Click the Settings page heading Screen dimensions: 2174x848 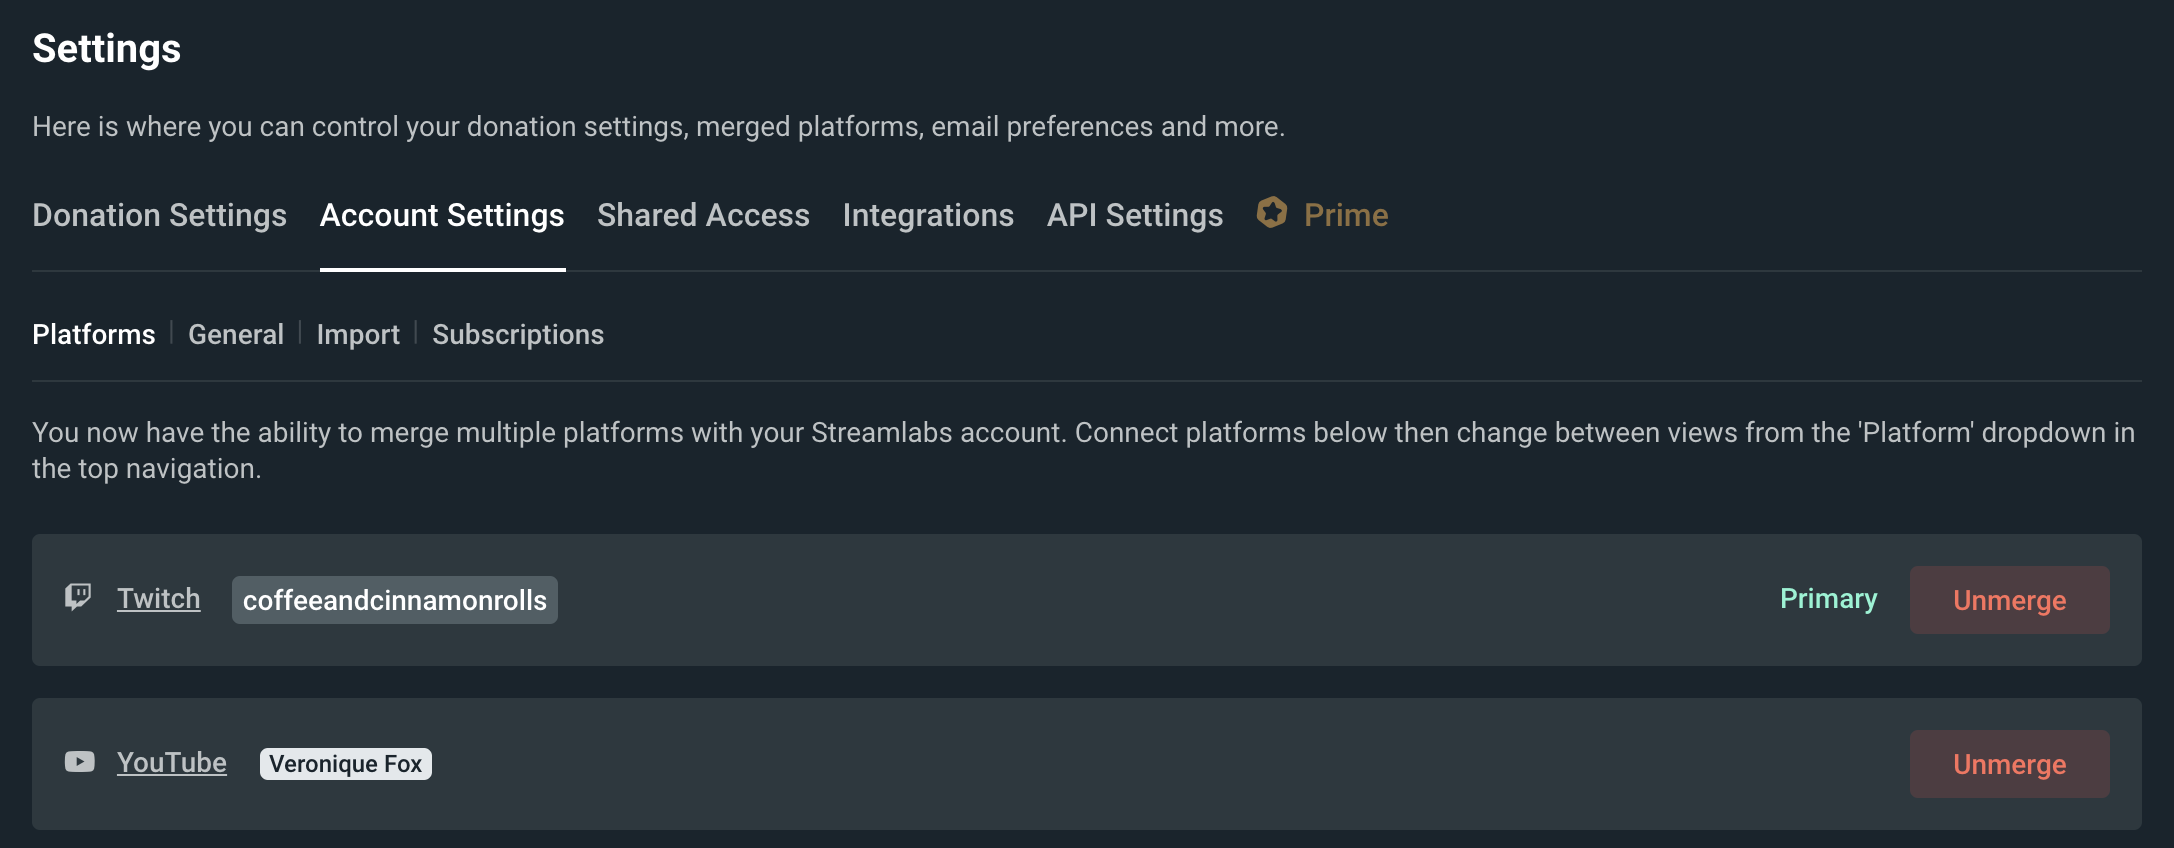[x=107, y=48]
